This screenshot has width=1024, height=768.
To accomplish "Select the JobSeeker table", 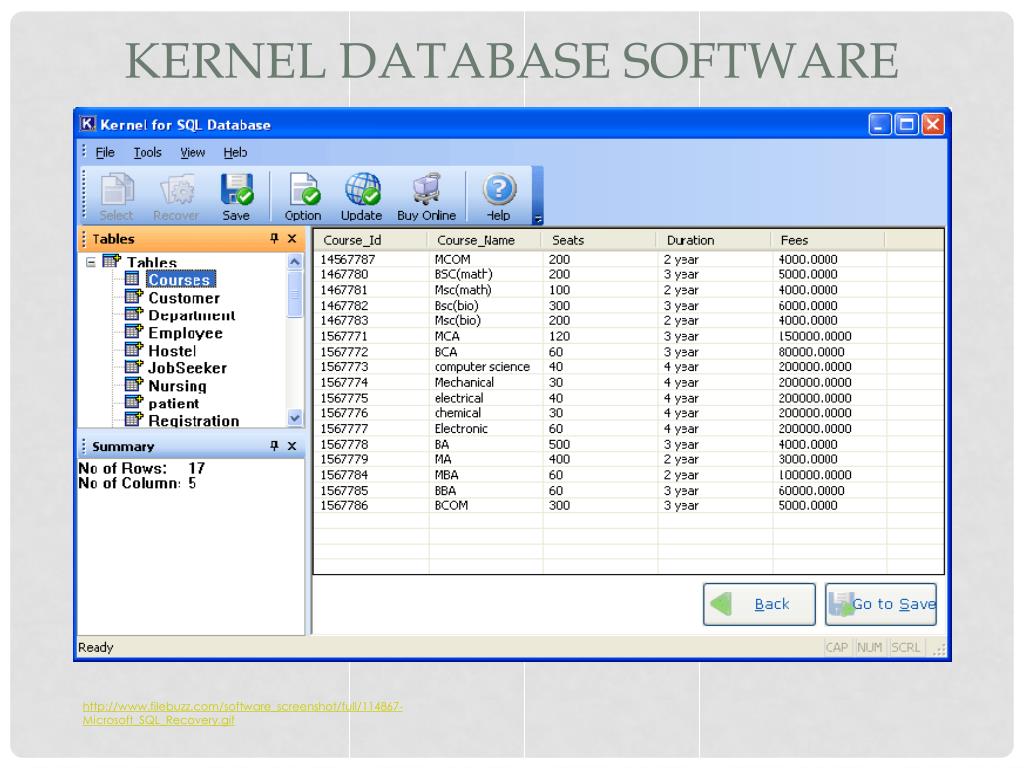I will [x=187, y=368].
